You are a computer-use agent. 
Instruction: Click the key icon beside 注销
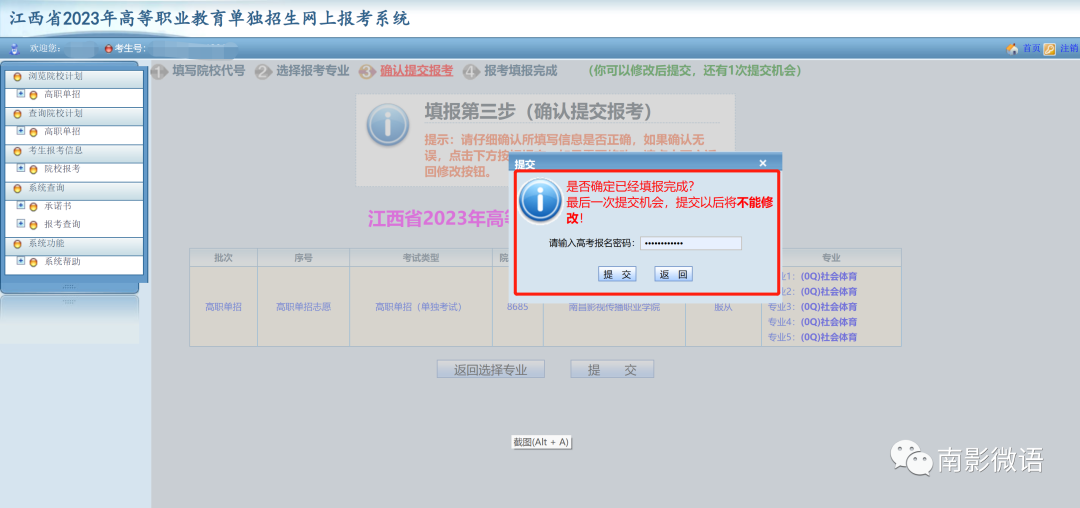(1050, 49)
